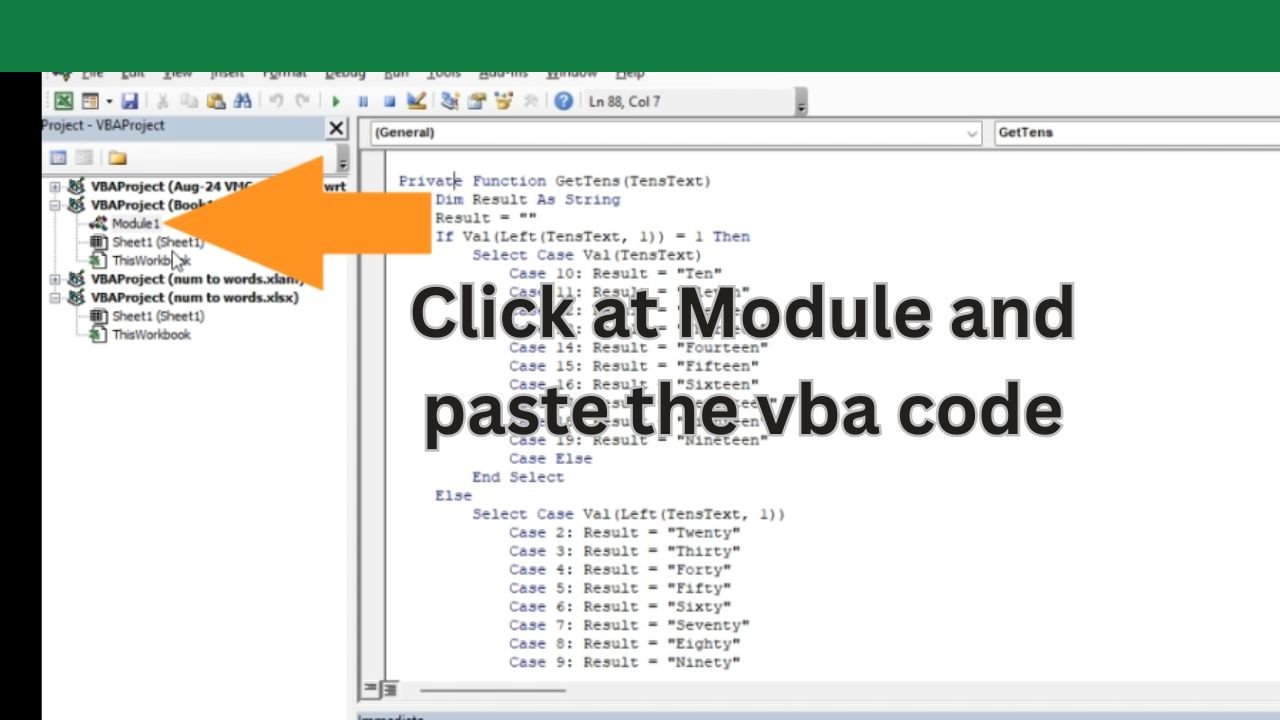The image size is (1280, 720).
Task: Expand VBAProject (num to words.xlam) node
Action: [x=55, y=279]
